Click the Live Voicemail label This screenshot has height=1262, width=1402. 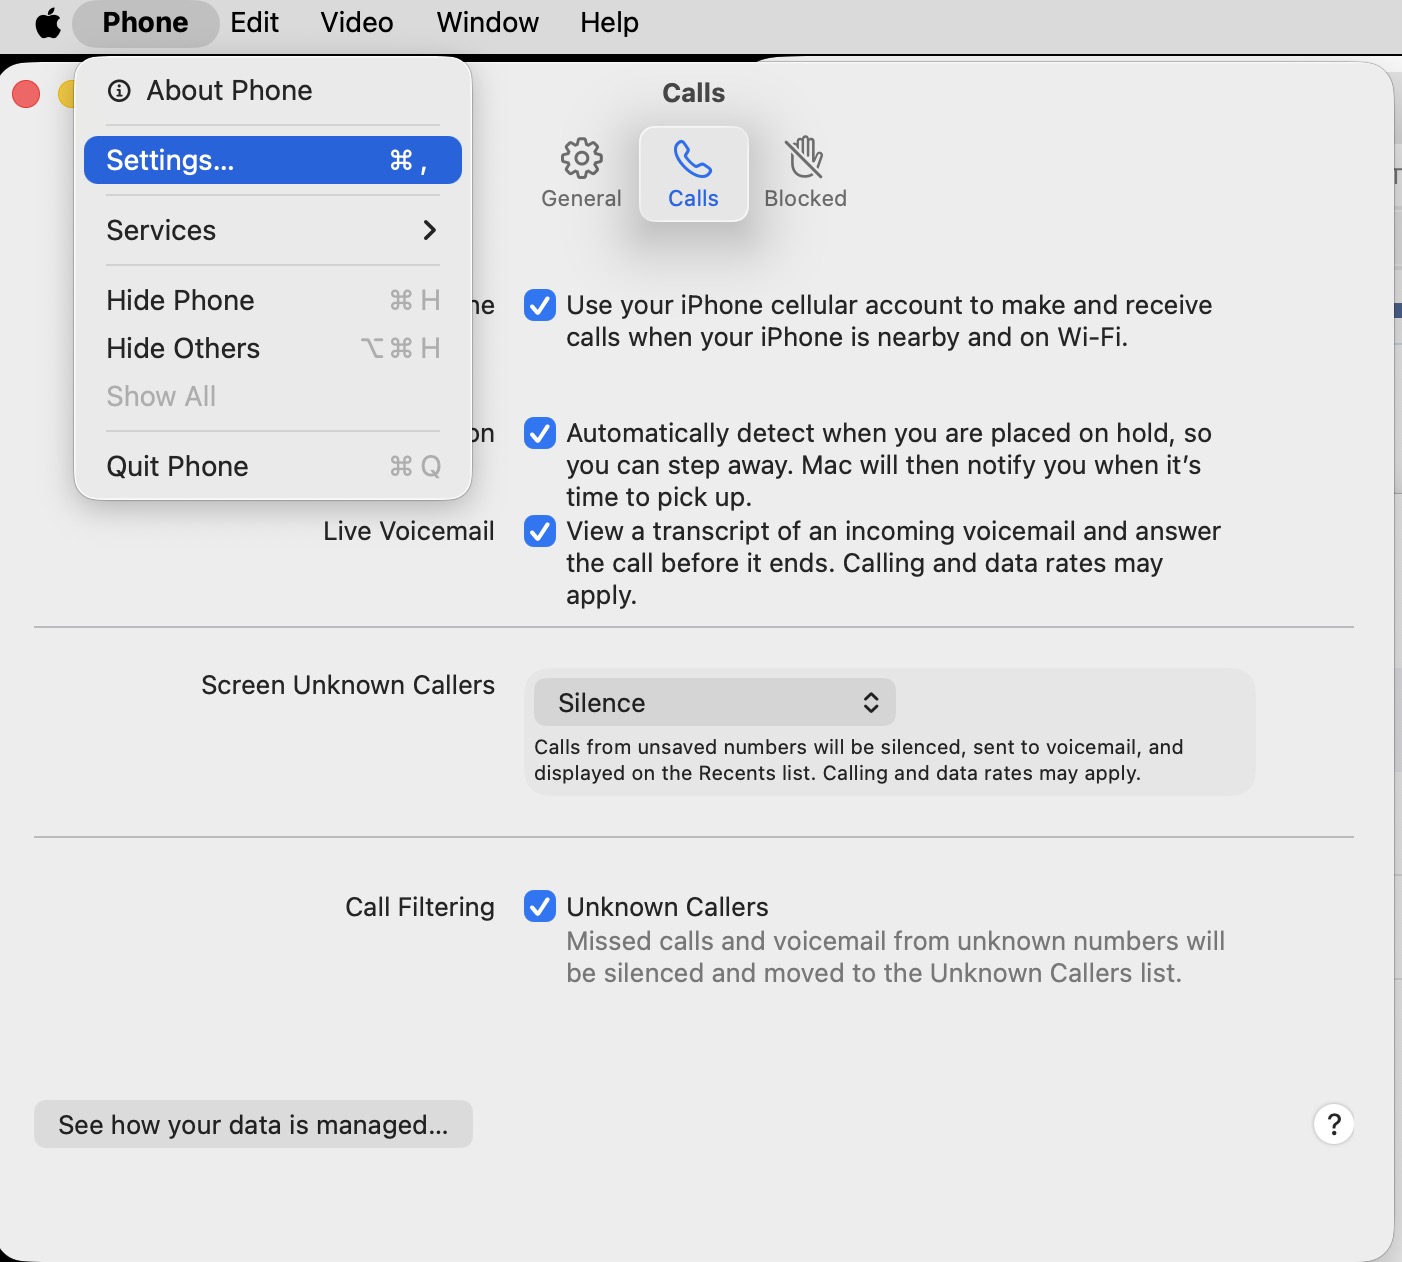(x=409, y=531)
